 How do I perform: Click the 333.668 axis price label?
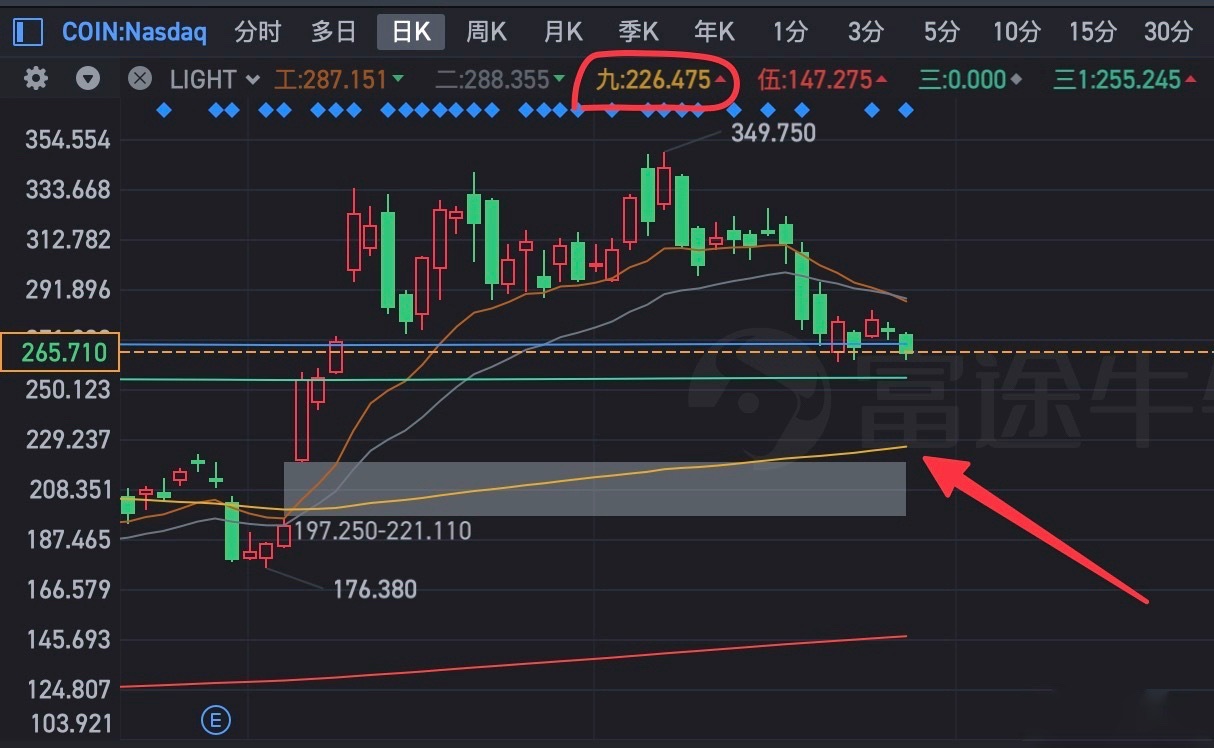click(66, 190)
